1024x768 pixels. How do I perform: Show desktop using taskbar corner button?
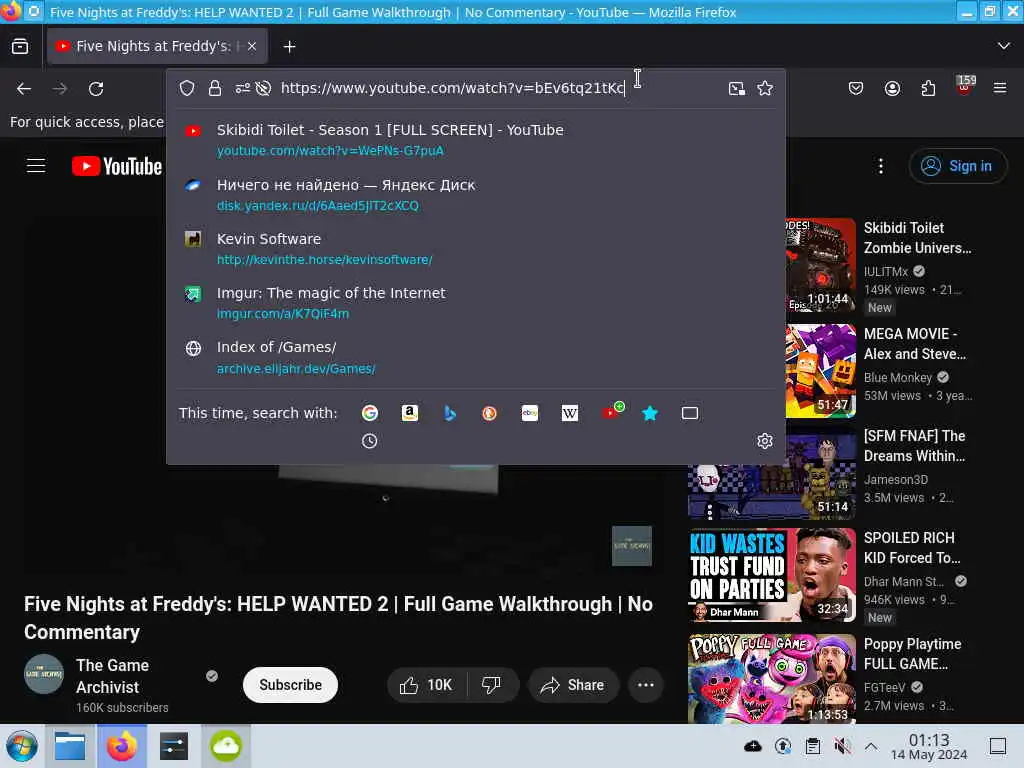pos(998,746)
